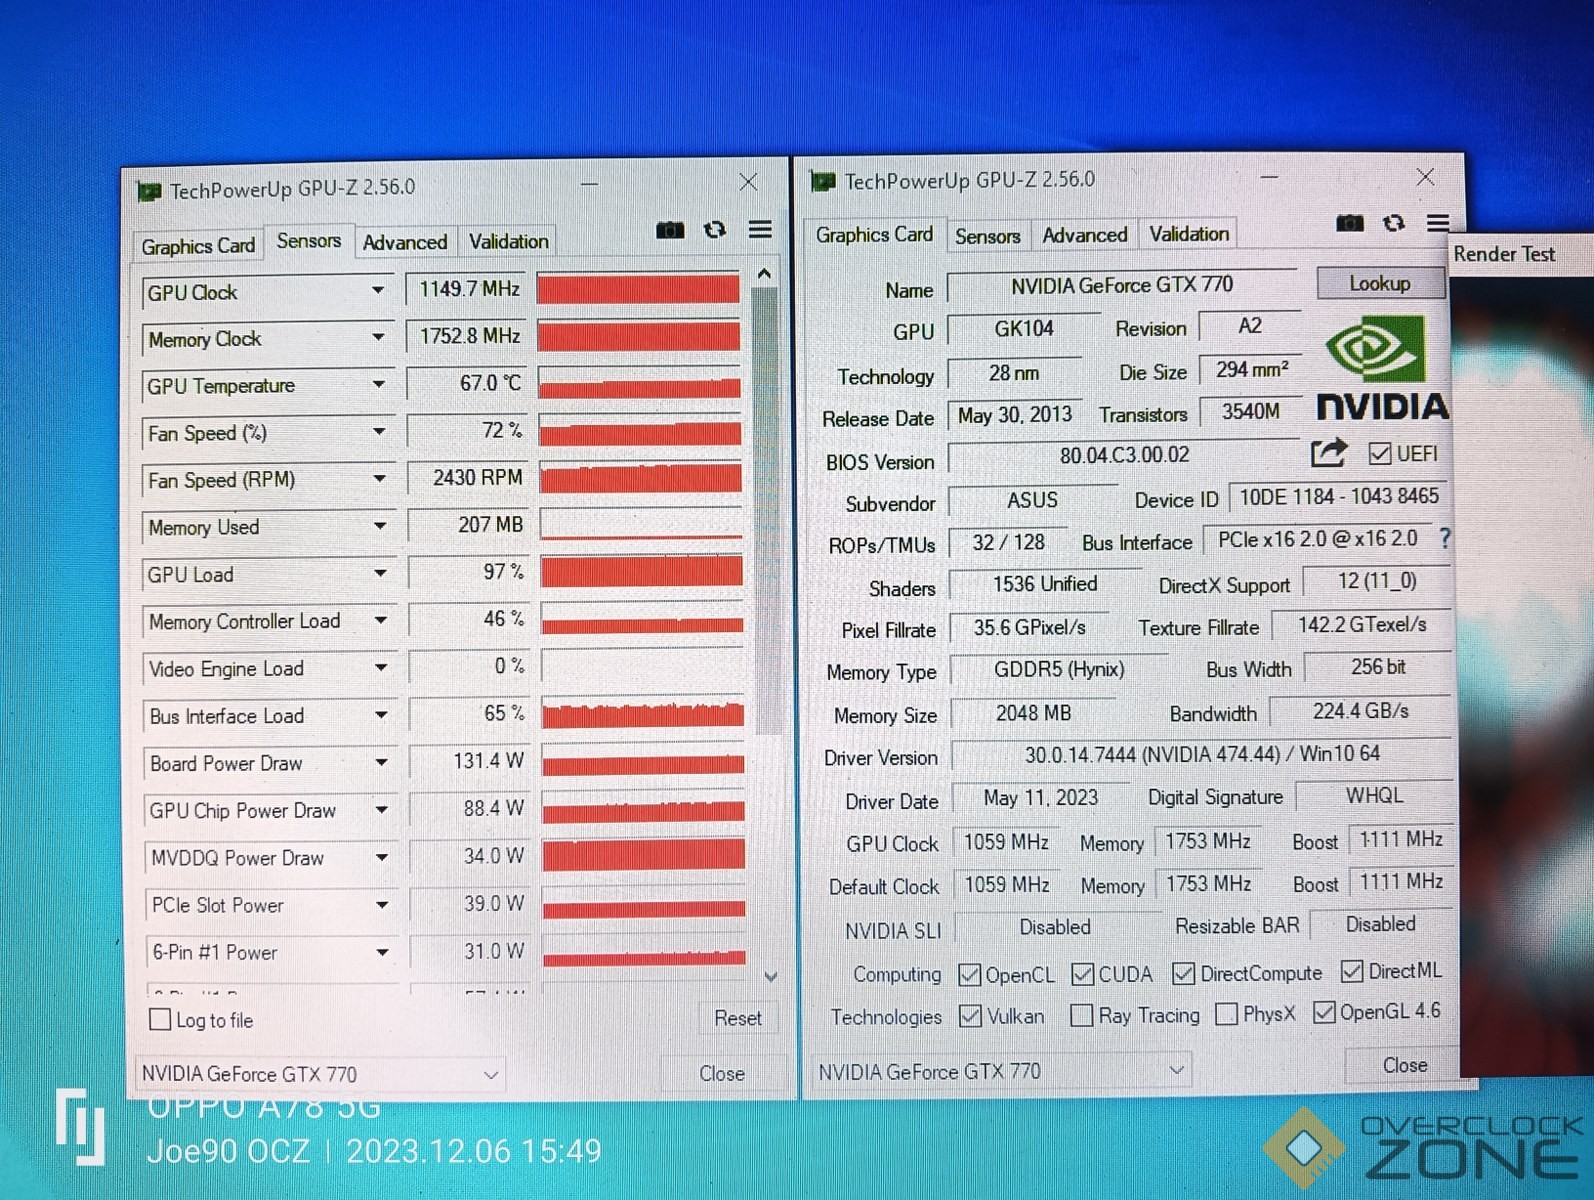Viewport: 1594px width, 1200px height.
Task: Open the hamburger menu in the Graphics Card window
Action: pyautogui.click(x=1438, y=223)
